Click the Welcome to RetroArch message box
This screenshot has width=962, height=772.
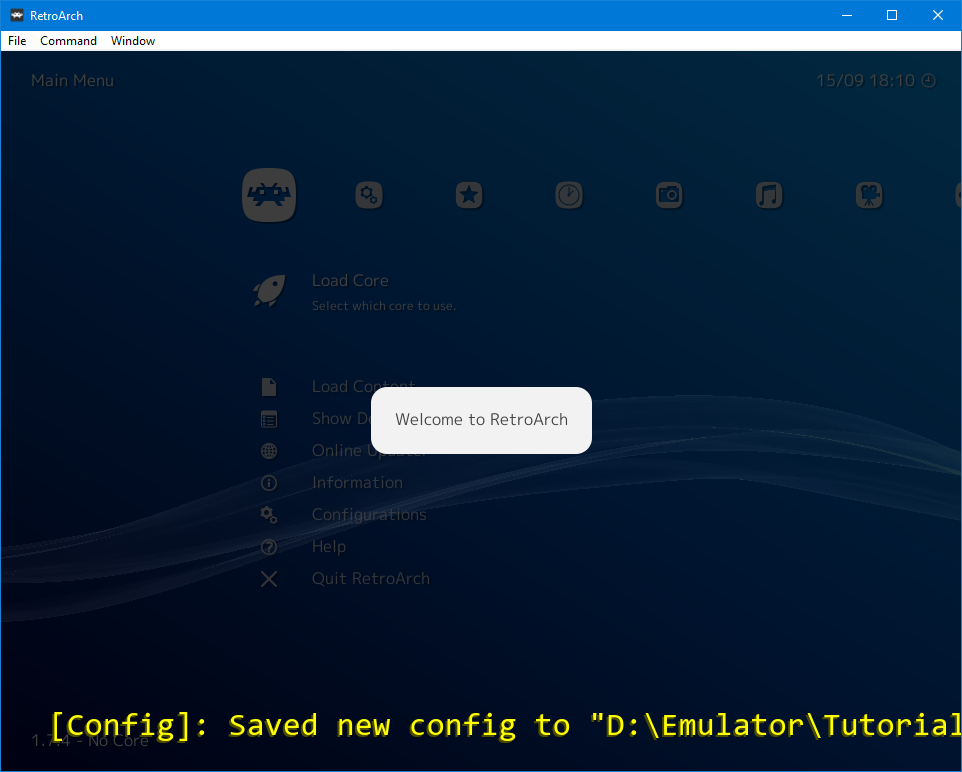(482, 420)
